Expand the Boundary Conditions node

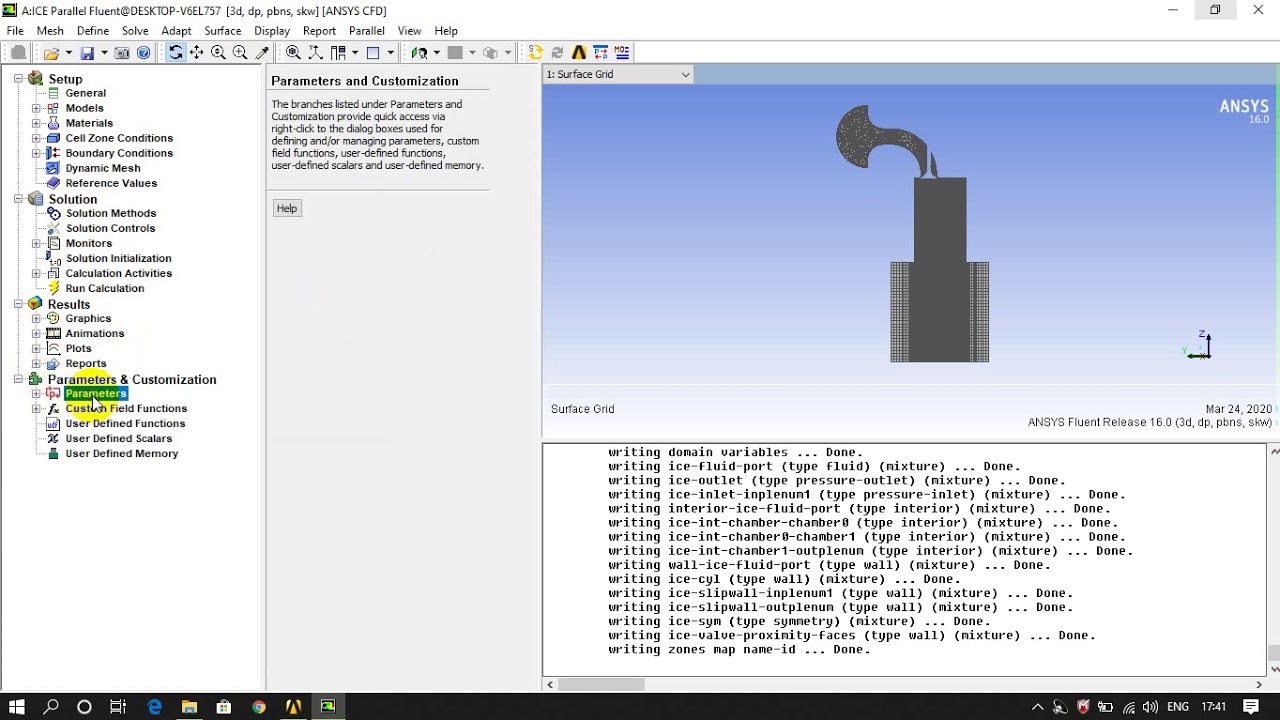click(x=36, y=153)
